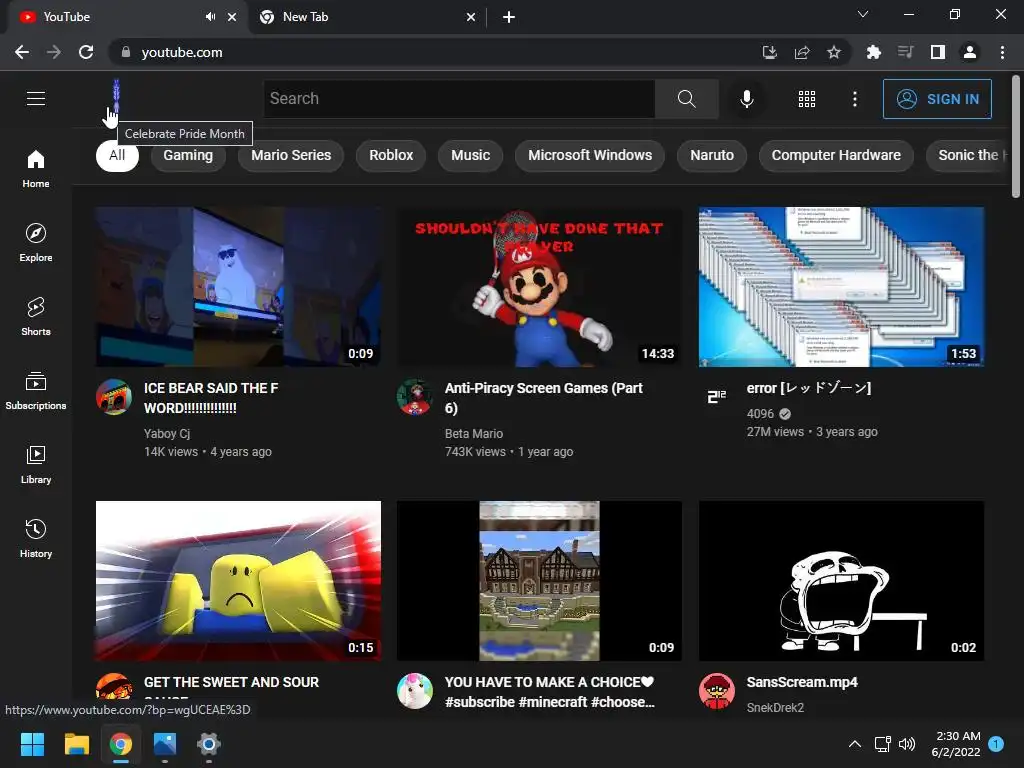
Task: Visit the Beta Mario channel name
Action: click(473, 434)
